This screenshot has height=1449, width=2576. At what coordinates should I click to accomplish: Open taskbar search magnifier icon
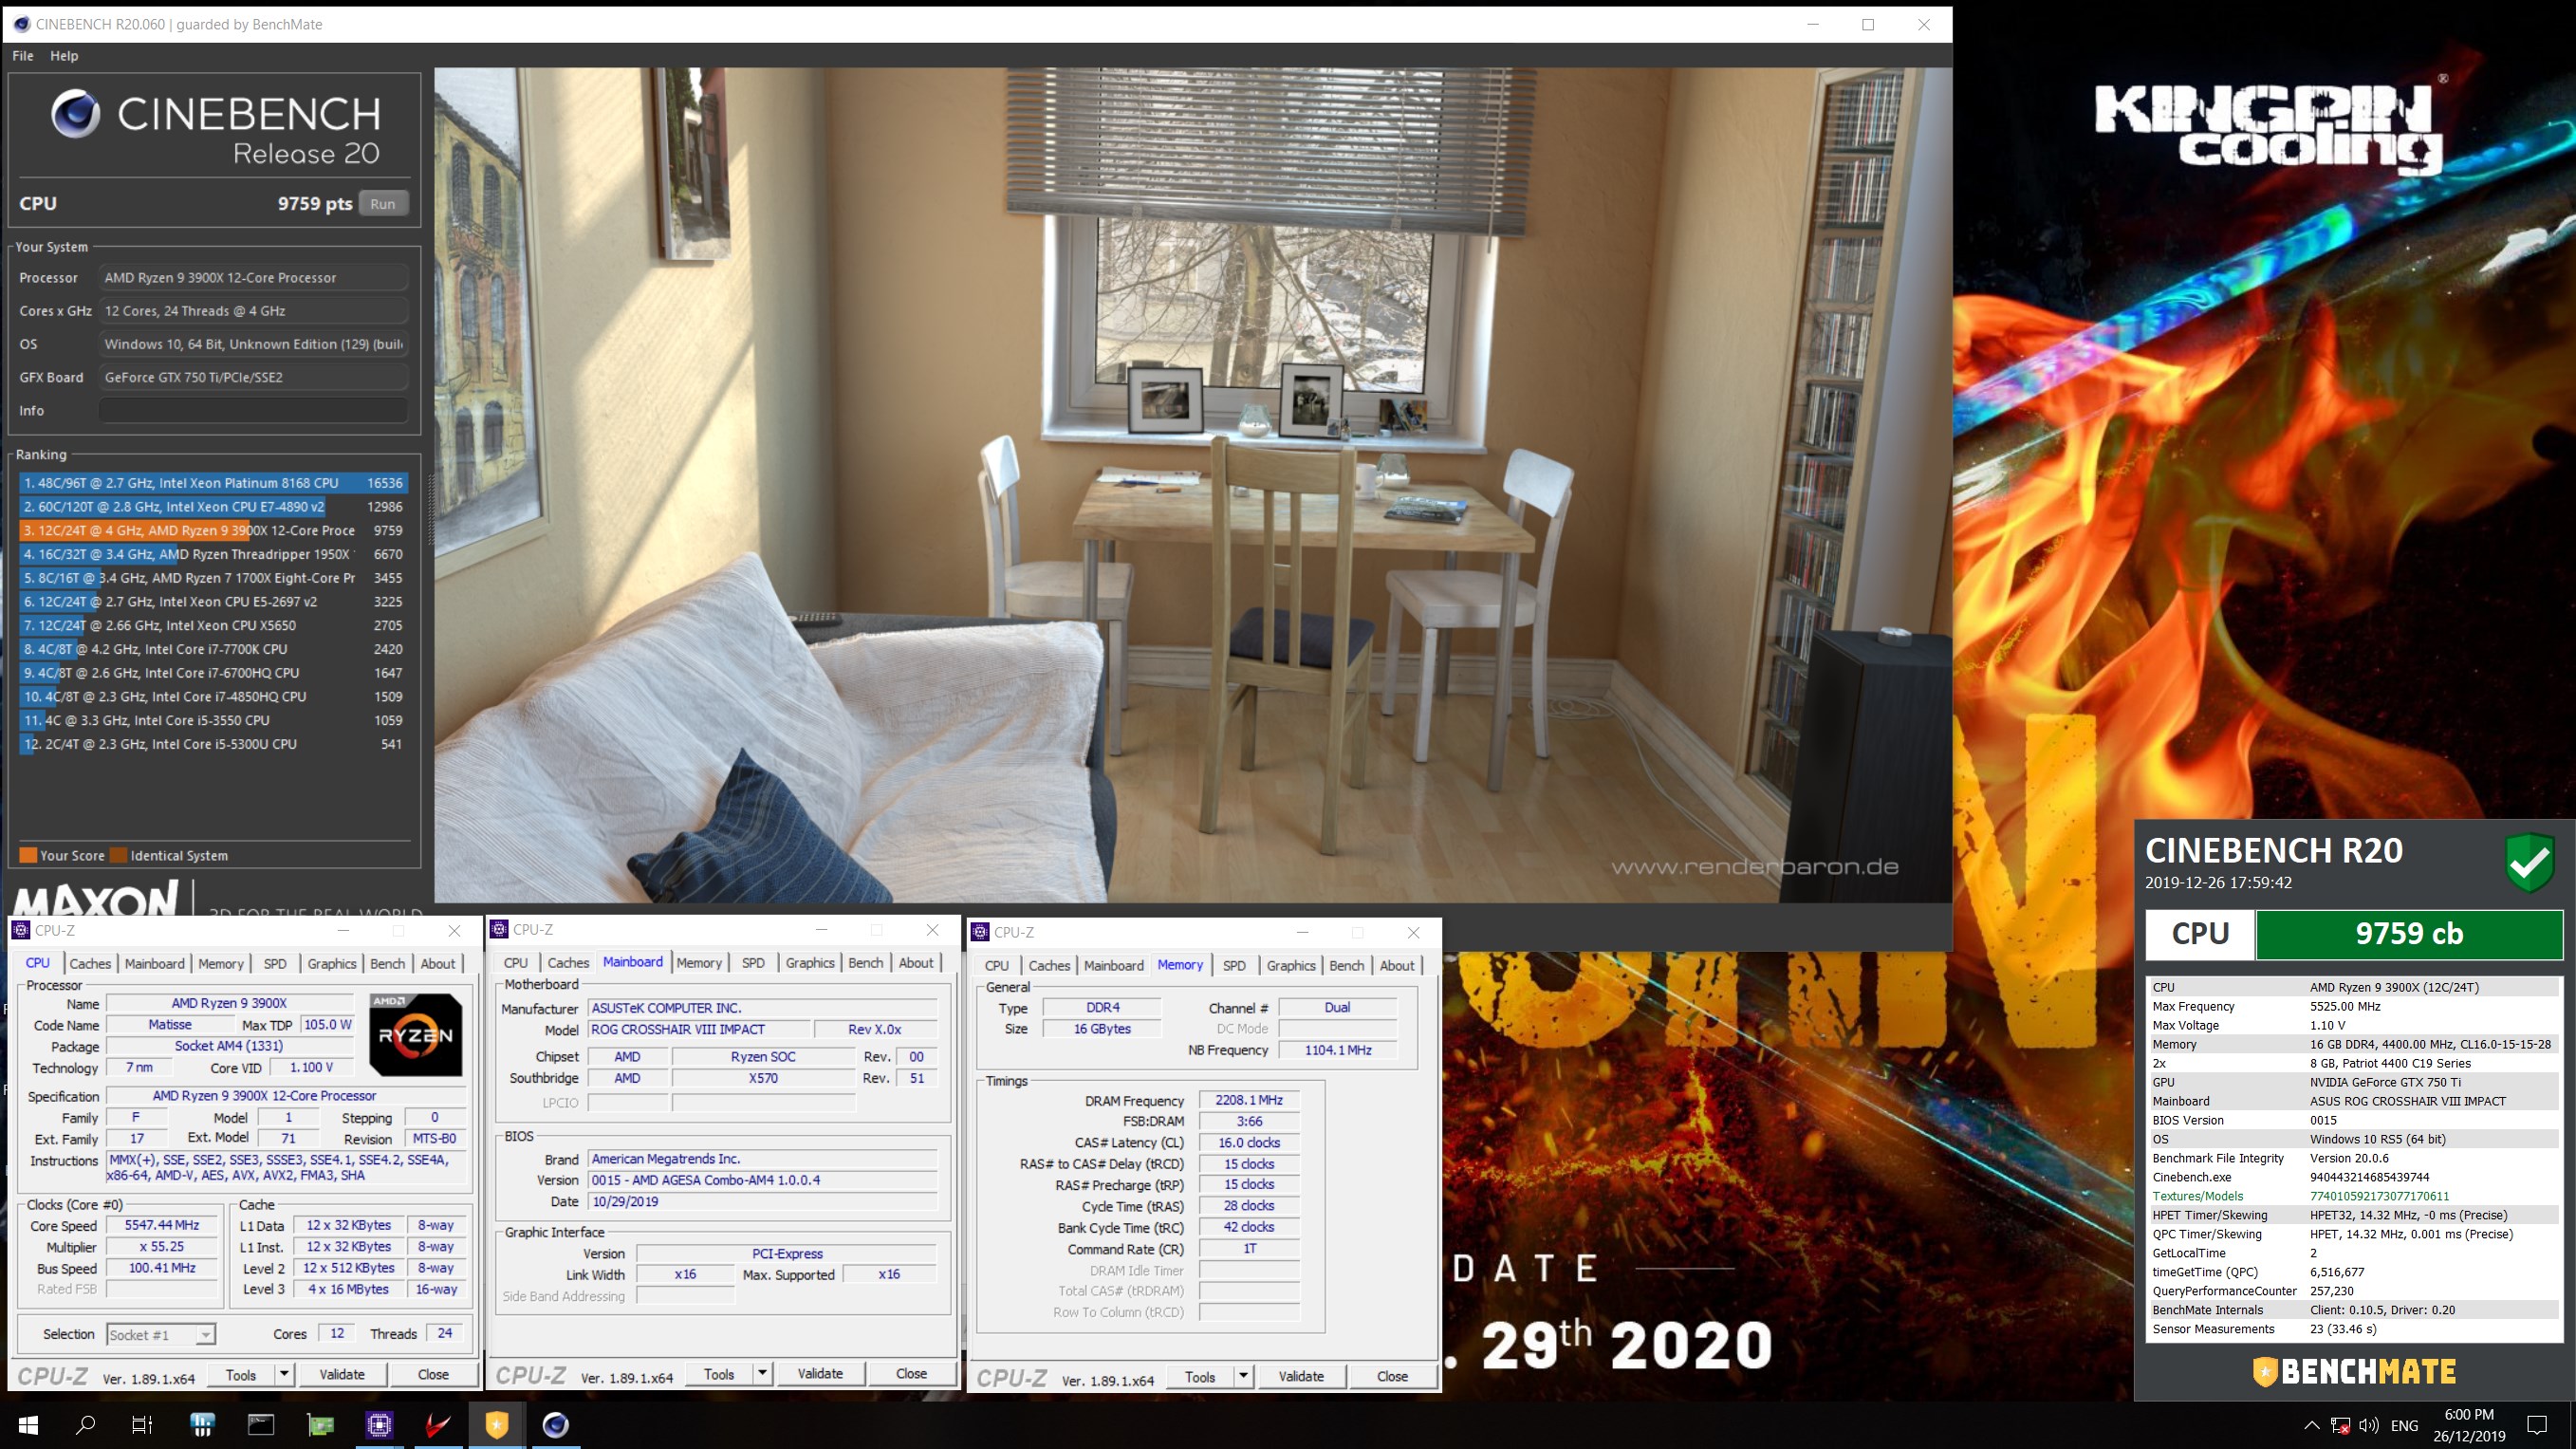86,1424
